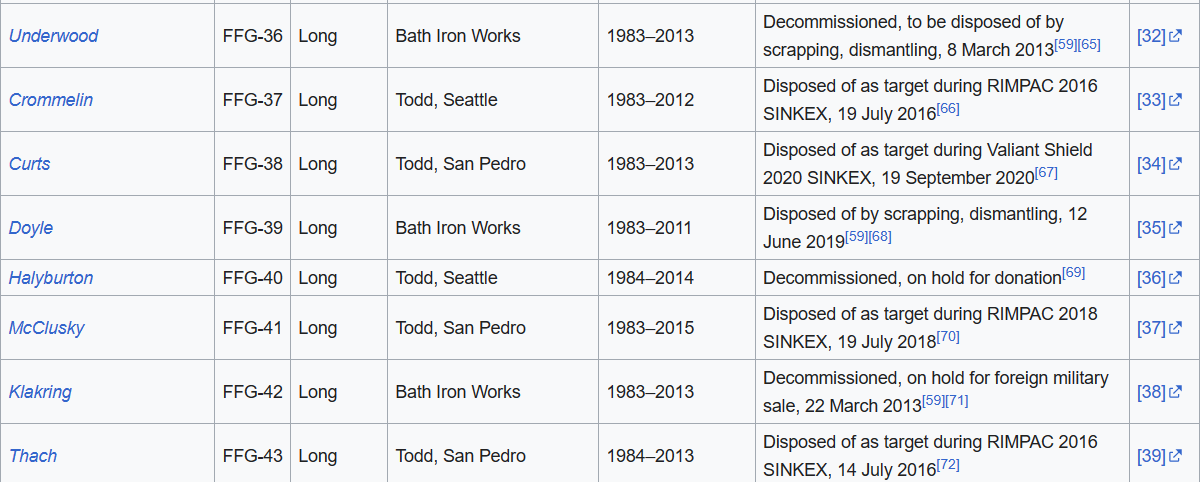The height and width of the screenshot is (482, 1200).
Task: Open the Underwood ship article link
Action: (54, 36)
